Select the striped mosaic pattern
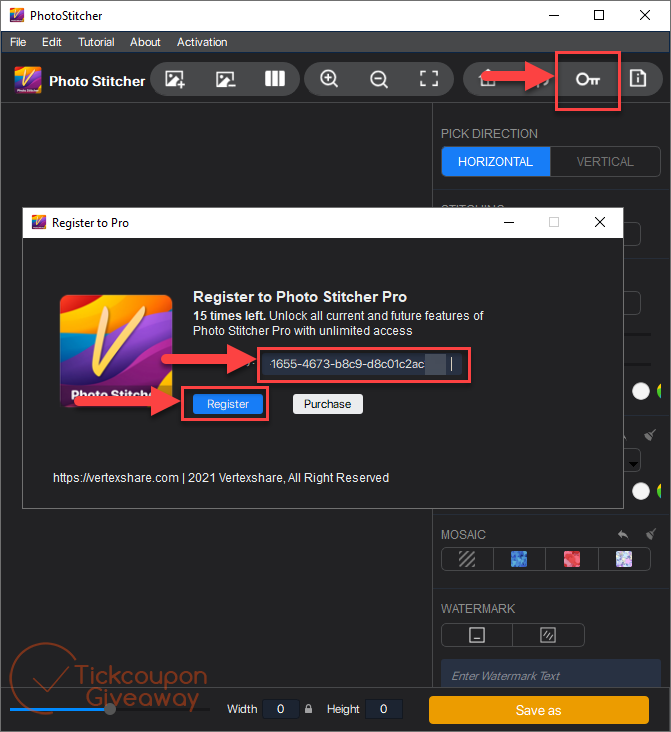 click(x=467, y=559)
